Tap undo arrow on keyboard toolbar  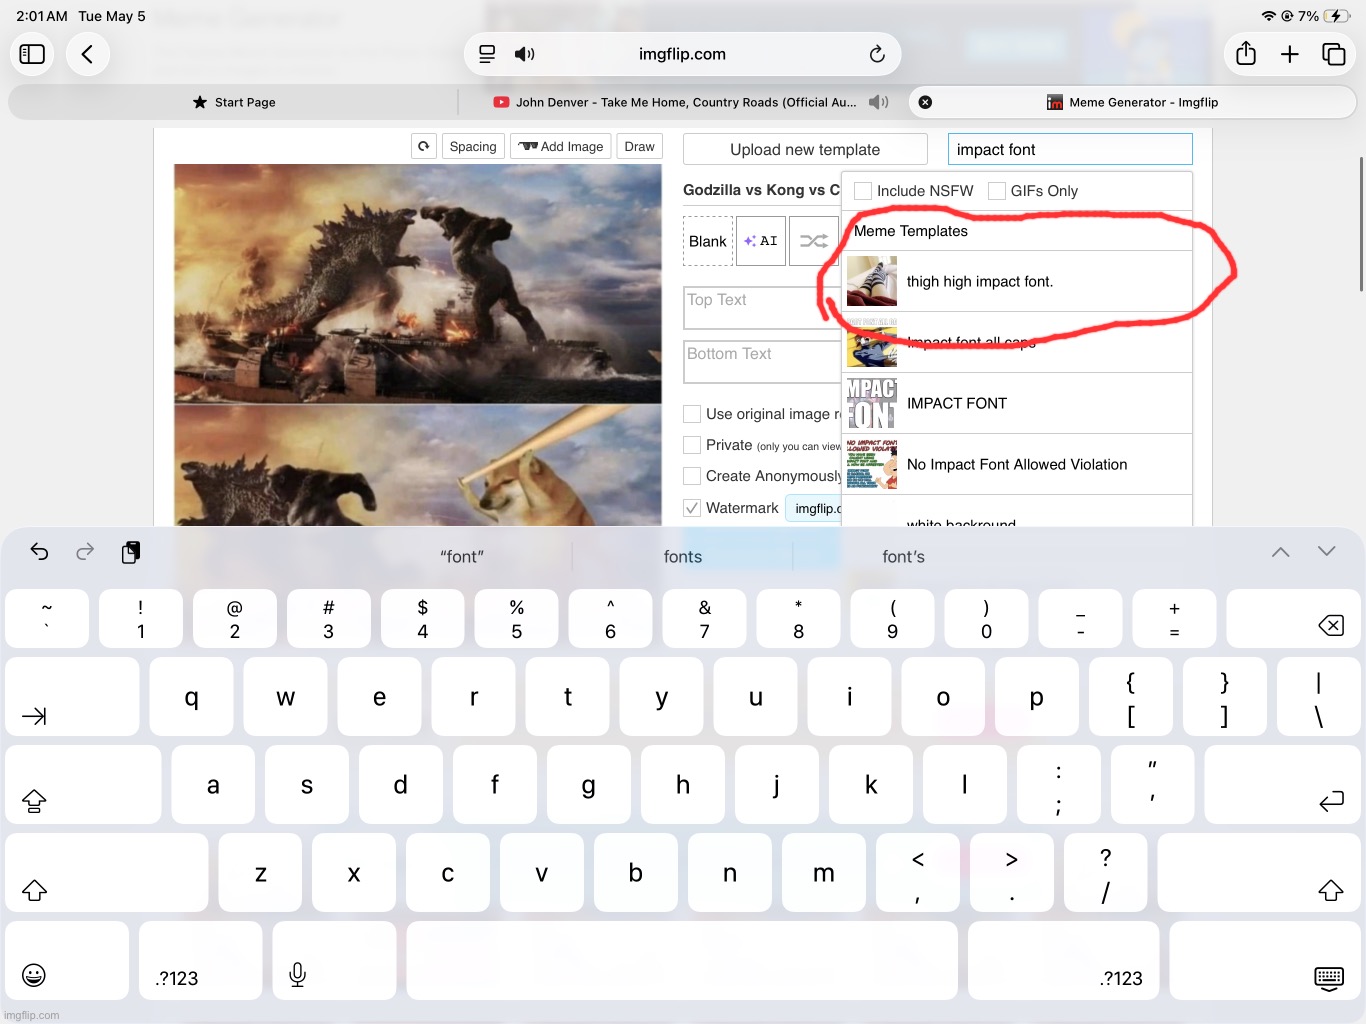(39, 552)
